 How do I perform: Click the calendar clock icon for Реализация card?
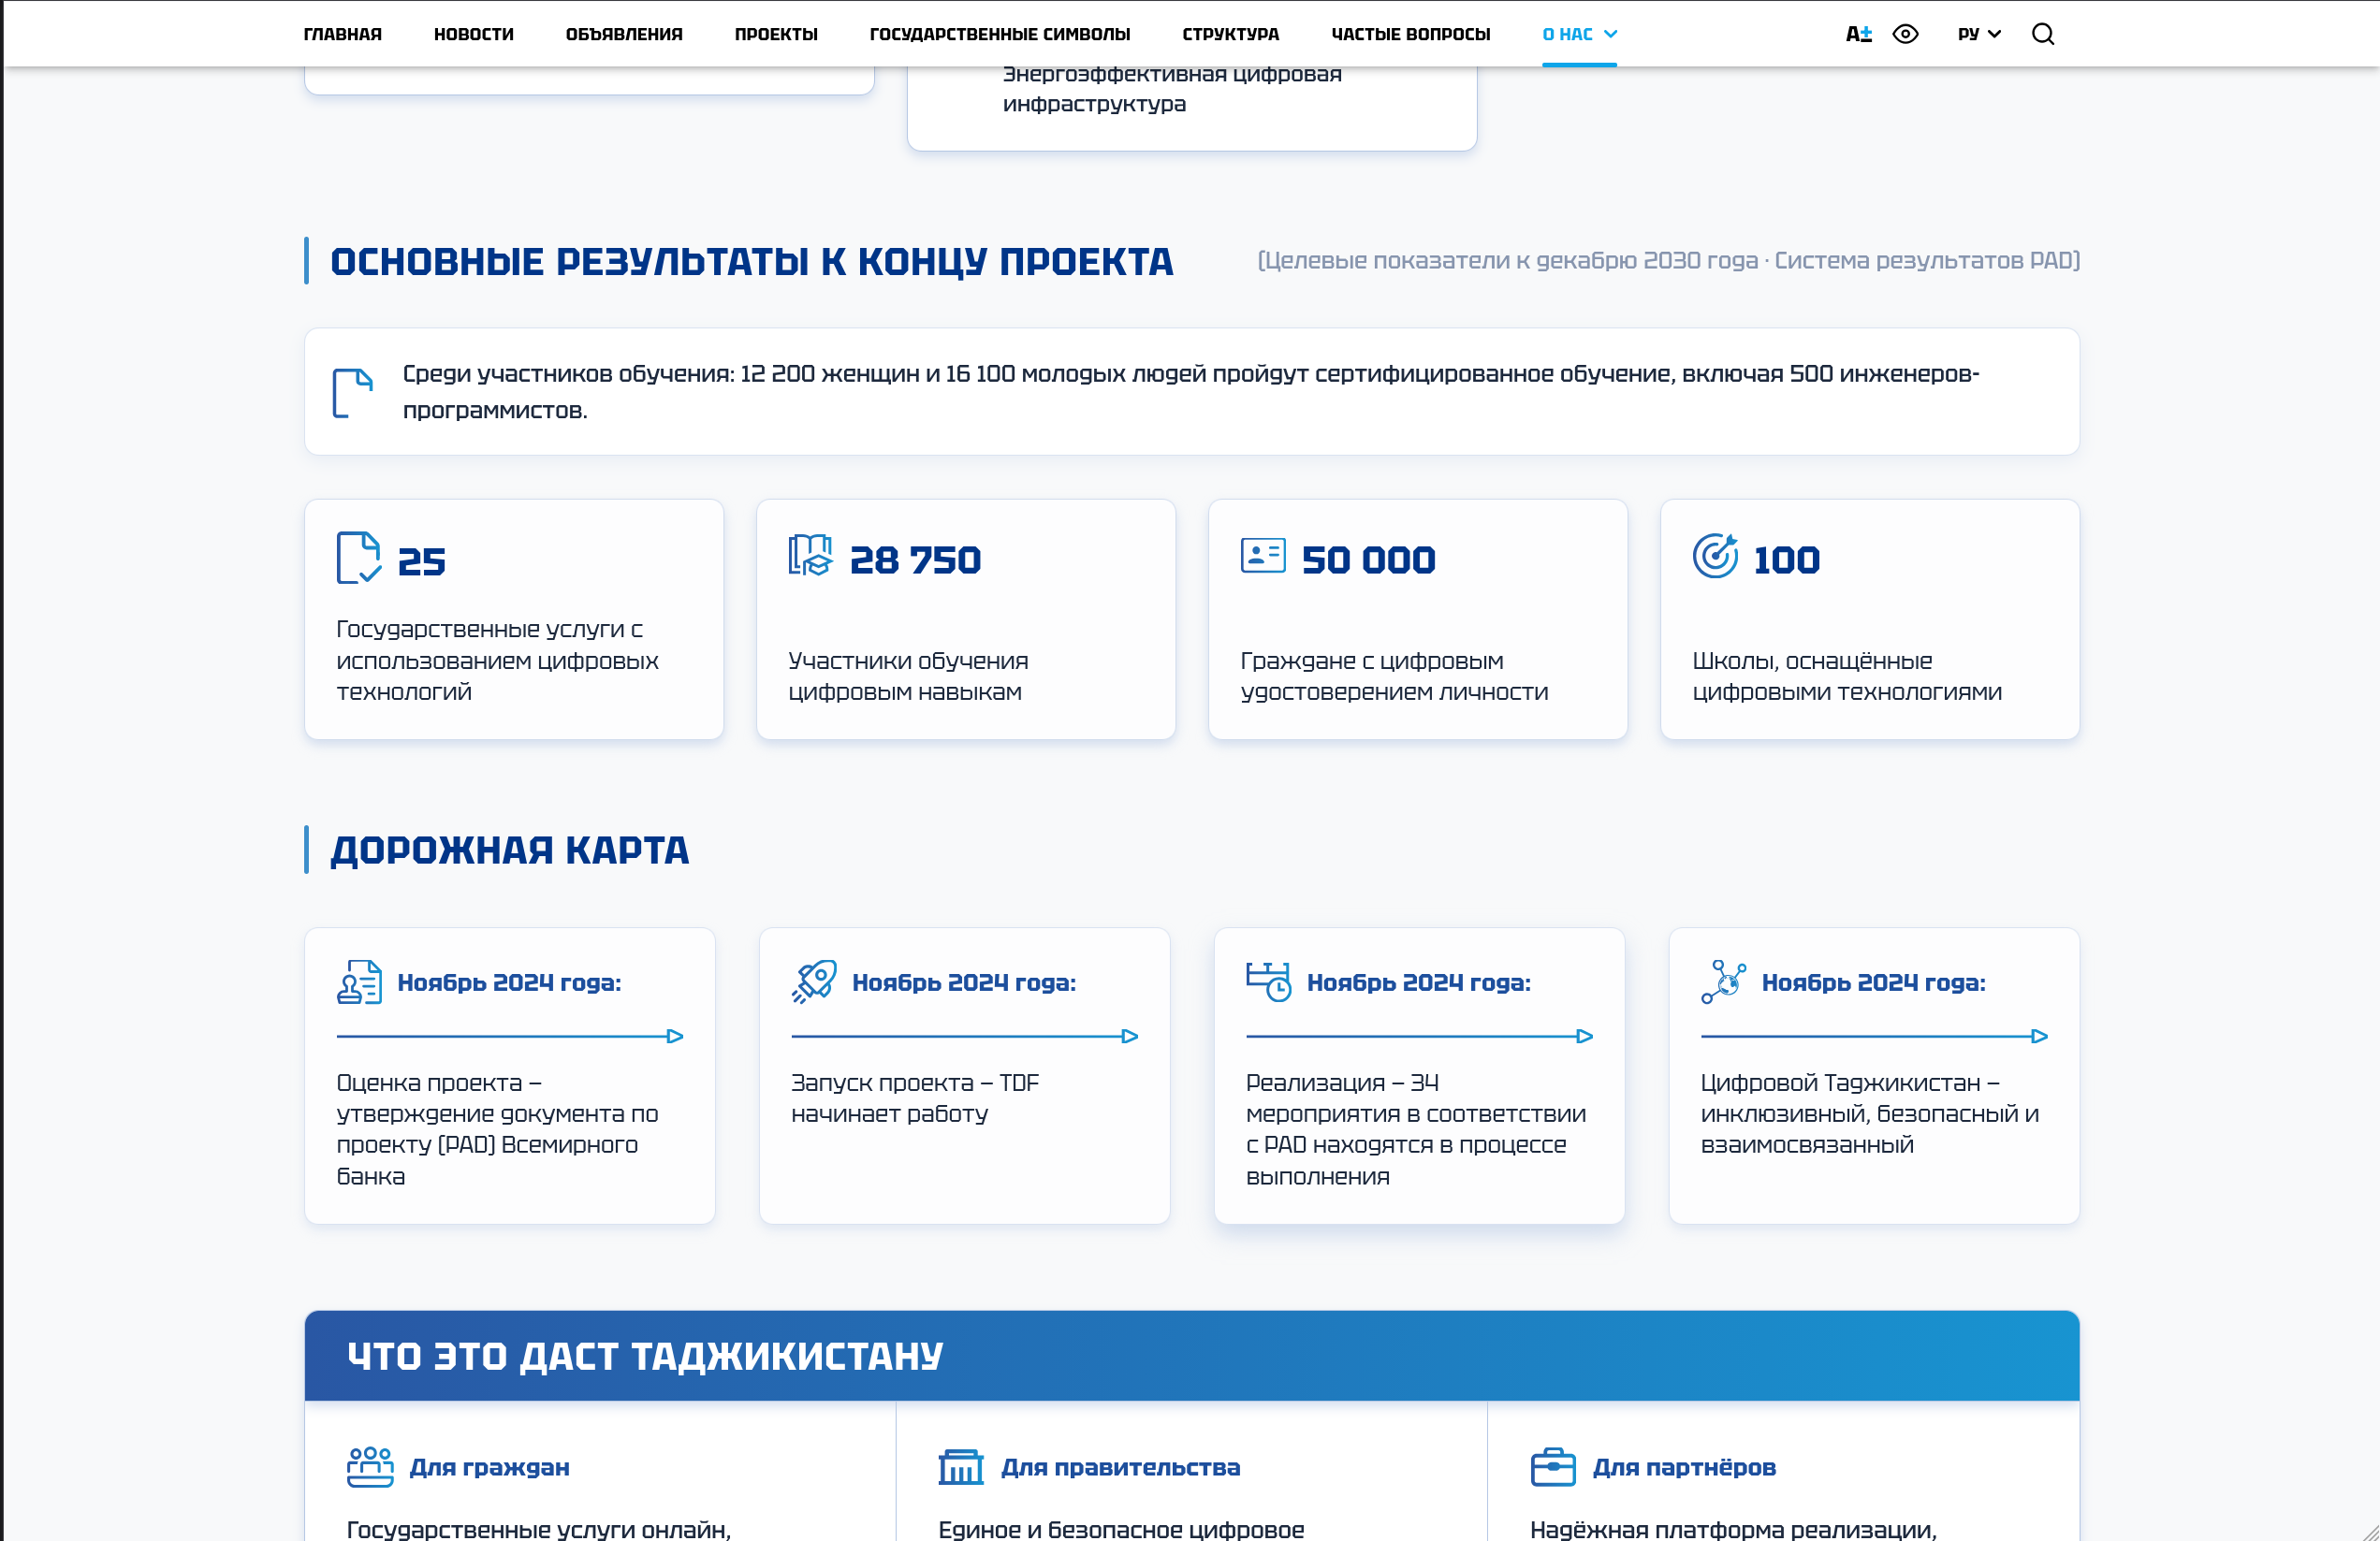pyautogui.click(x=1269, y=982)
